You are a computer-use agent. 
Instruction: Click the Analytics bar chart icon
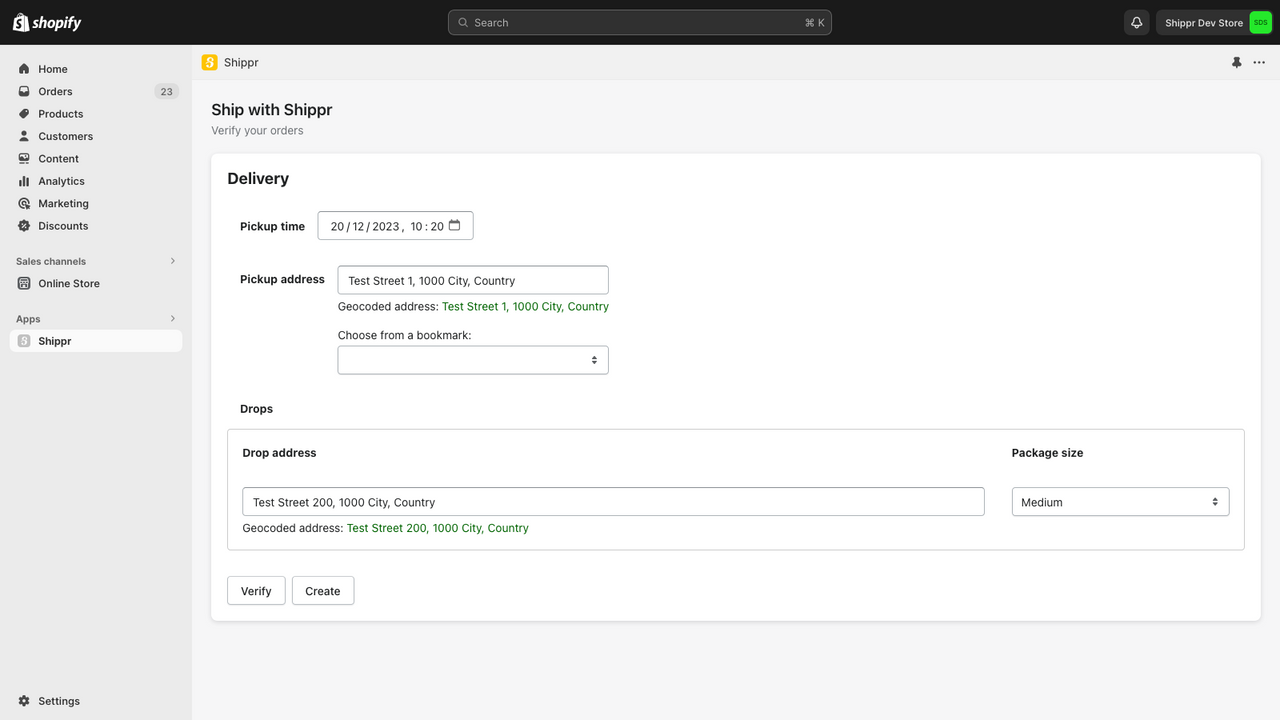24,181
